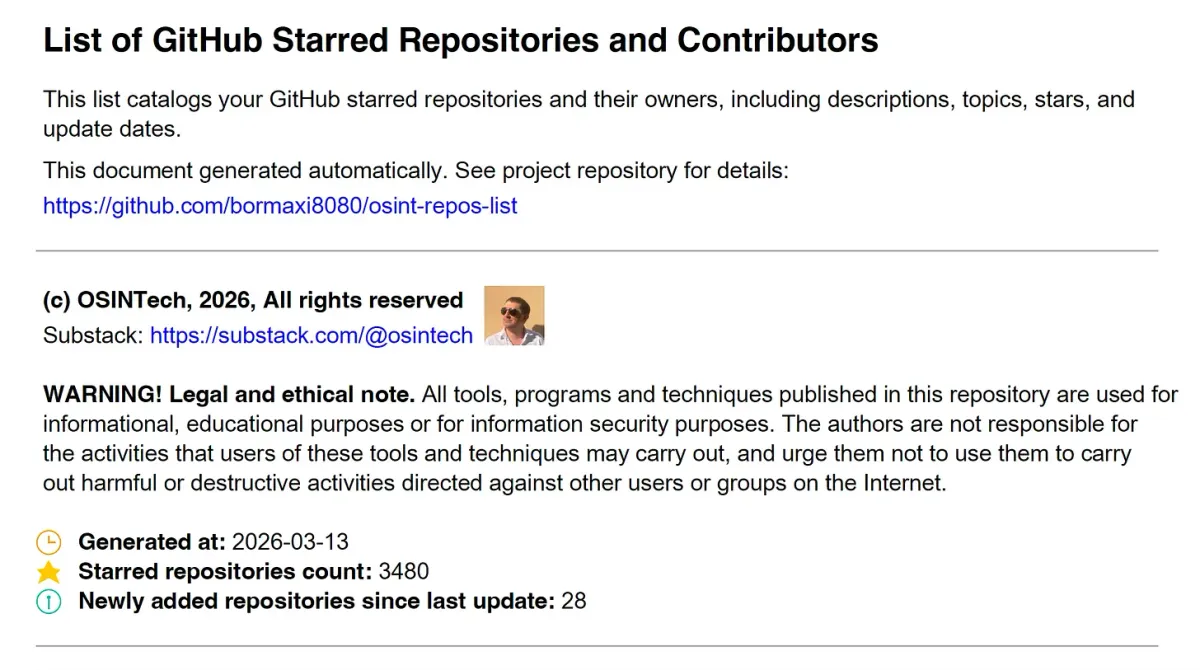This screenshot has width=1200, height=670.
Task: Open the Substack osintech profile link
Action: (x=311, y=336)
